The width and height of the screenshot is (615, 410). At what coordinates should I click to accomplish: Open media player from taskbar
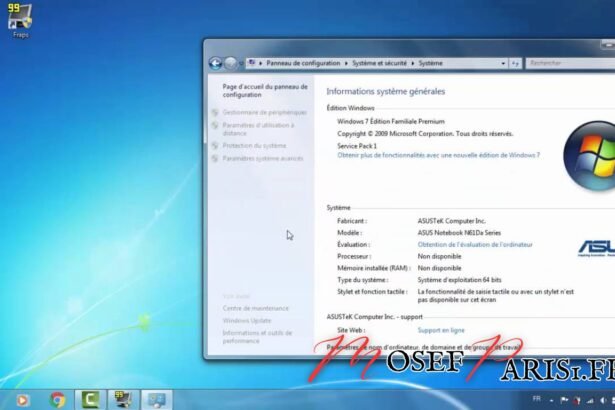tap(22, 400)
